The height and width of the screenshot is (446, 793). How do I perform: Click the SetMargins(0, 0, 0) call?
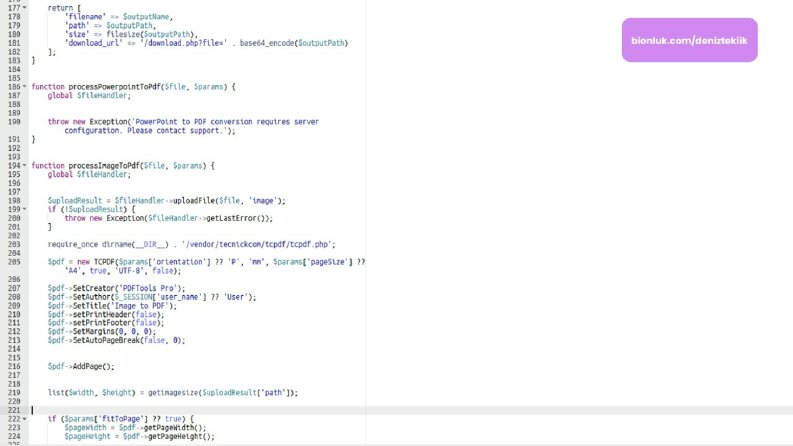112,332
